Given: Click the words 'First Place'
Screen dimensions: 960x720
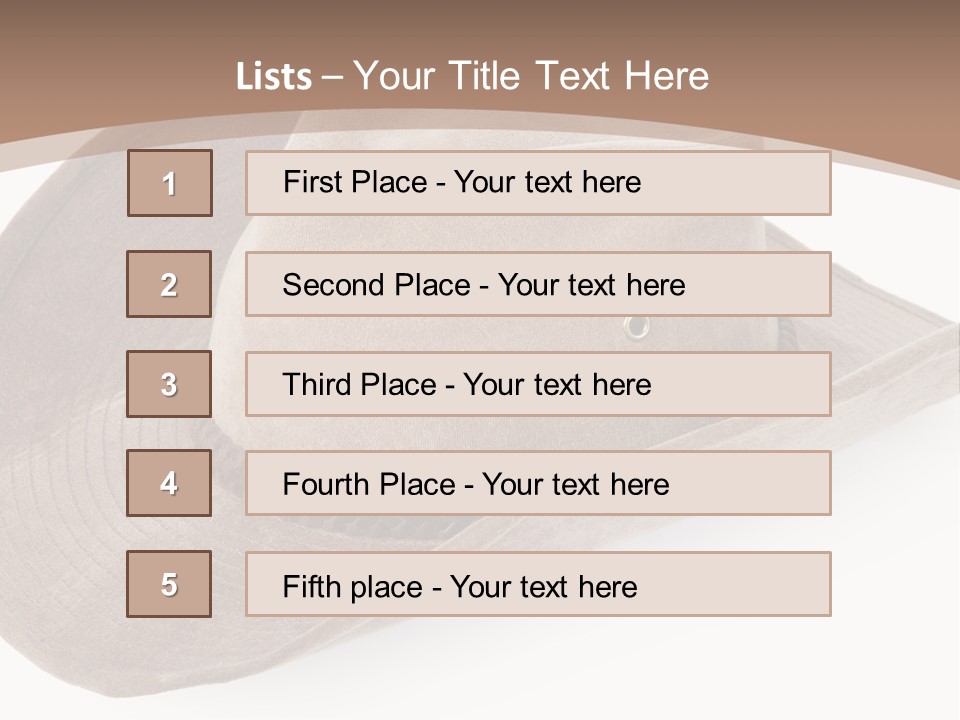Looking at the screenshot, I should click(x=354, y=182).
